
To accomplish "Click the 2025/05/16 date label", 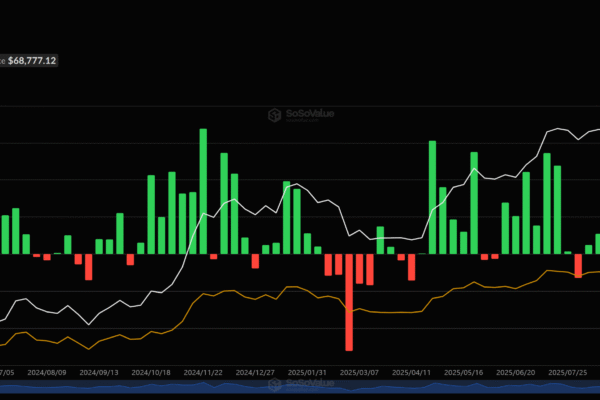I will click(x=465, y=371).
